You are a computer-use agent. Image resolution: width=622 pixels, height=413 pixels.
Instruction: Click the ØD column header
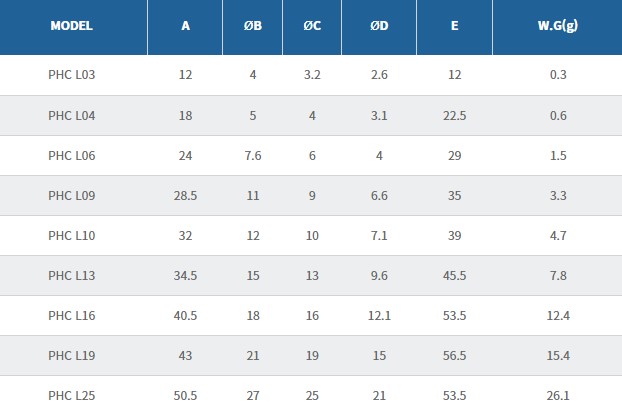[x=379, y=26]
